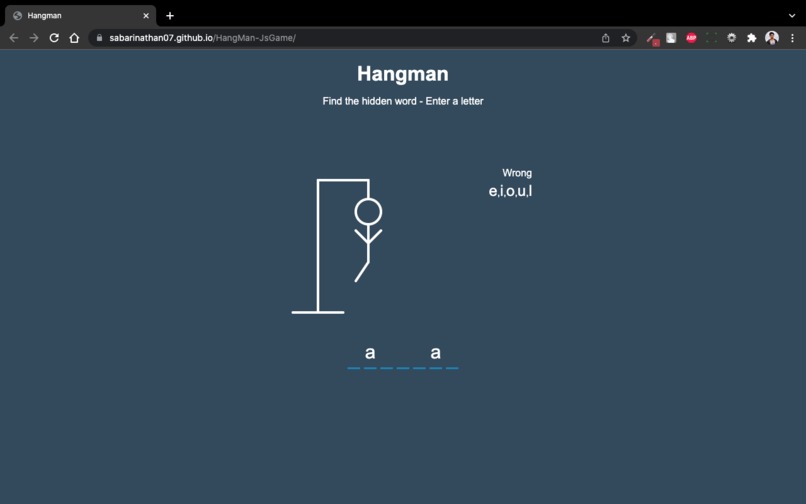Share this page using the share icon
Viewport: 806px width, 504px height.
pyautogui.click(x=606, y=38)
